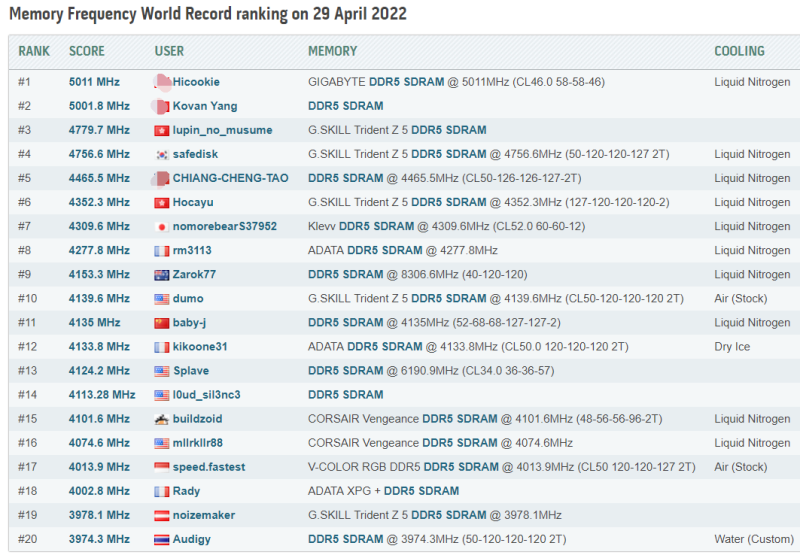Screen dimensions: 800x555
Task: Click DDR5 SDRAM link in kikoone31 row
Action: pos(385,346)
